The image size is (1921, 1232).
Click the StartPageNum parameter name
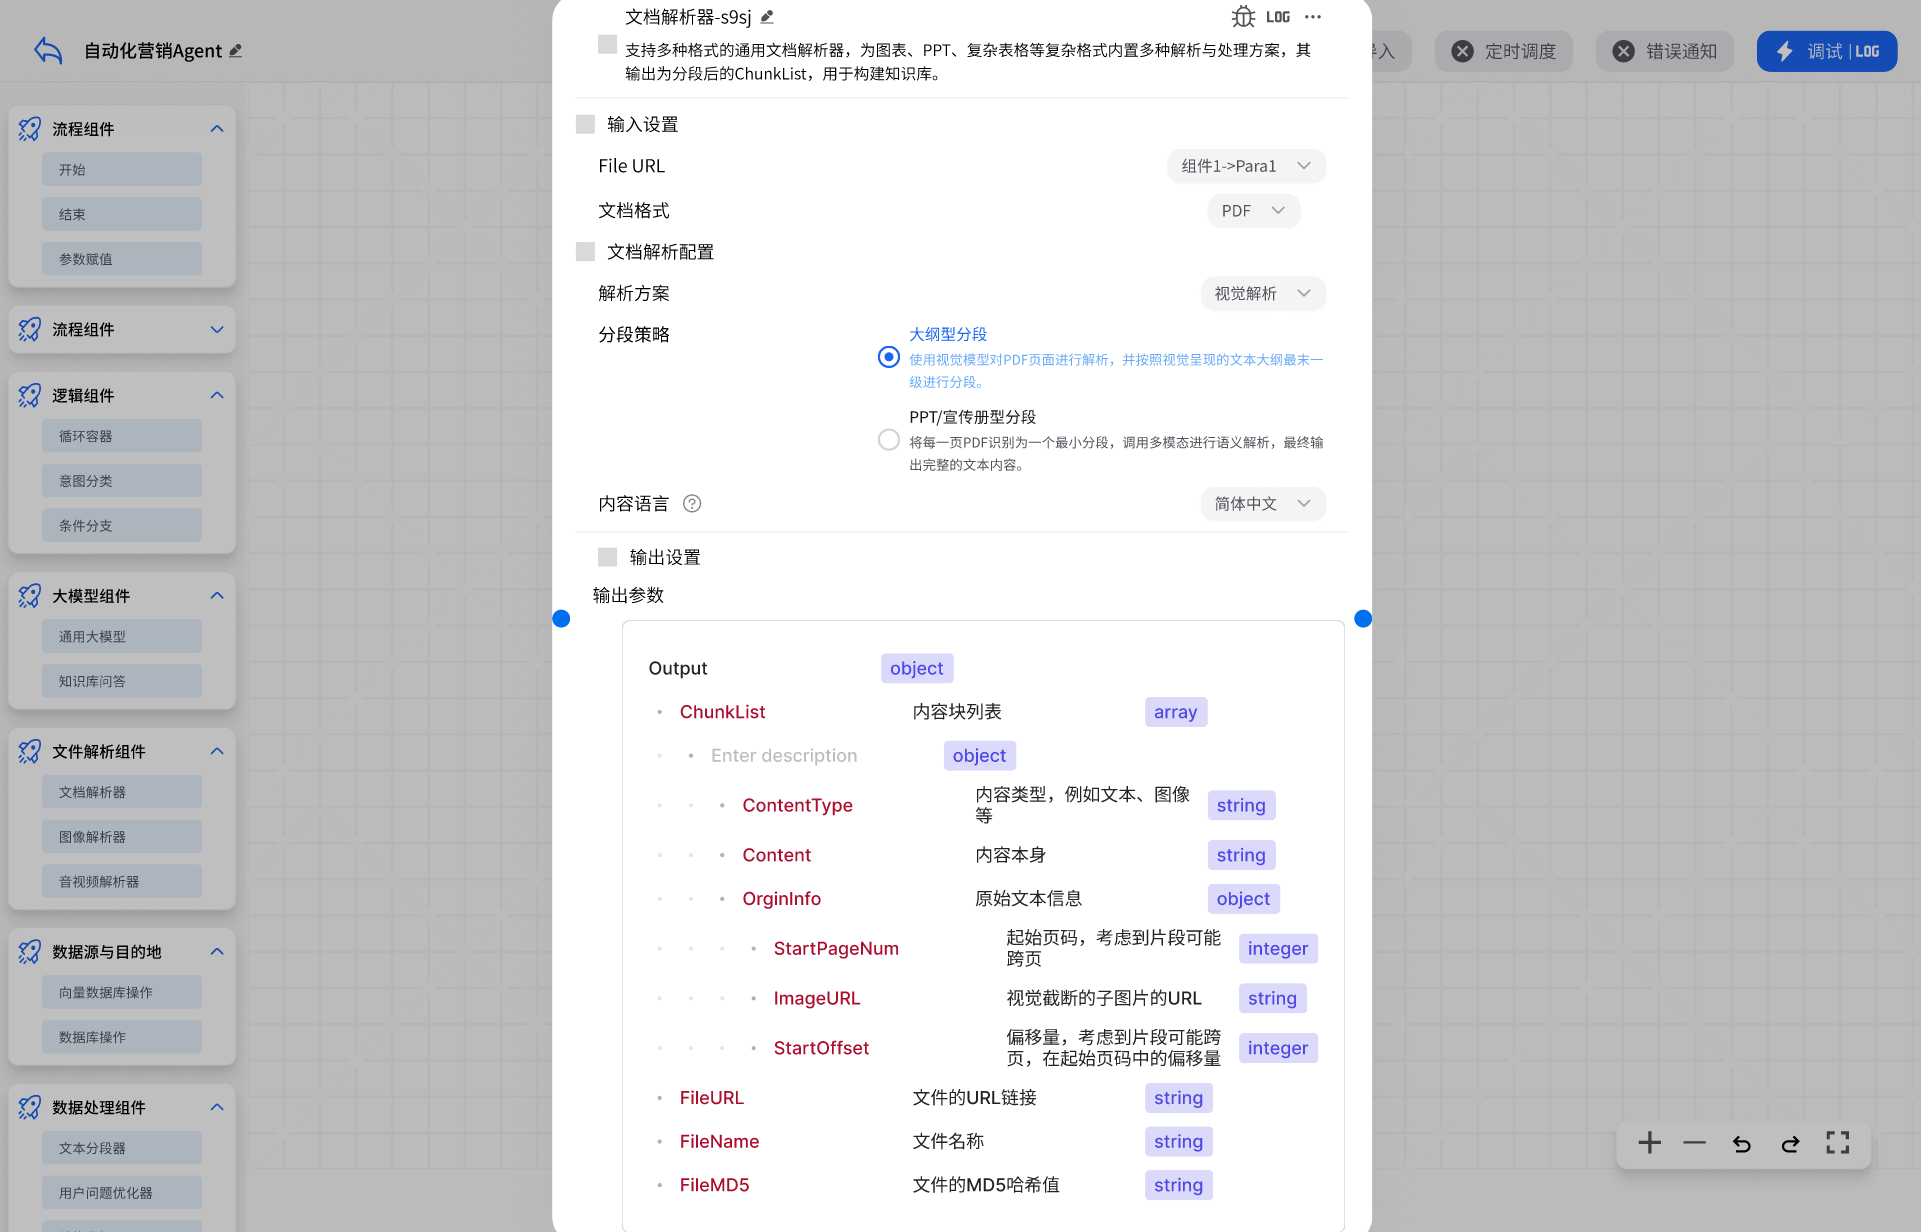(x=836, y=949)
